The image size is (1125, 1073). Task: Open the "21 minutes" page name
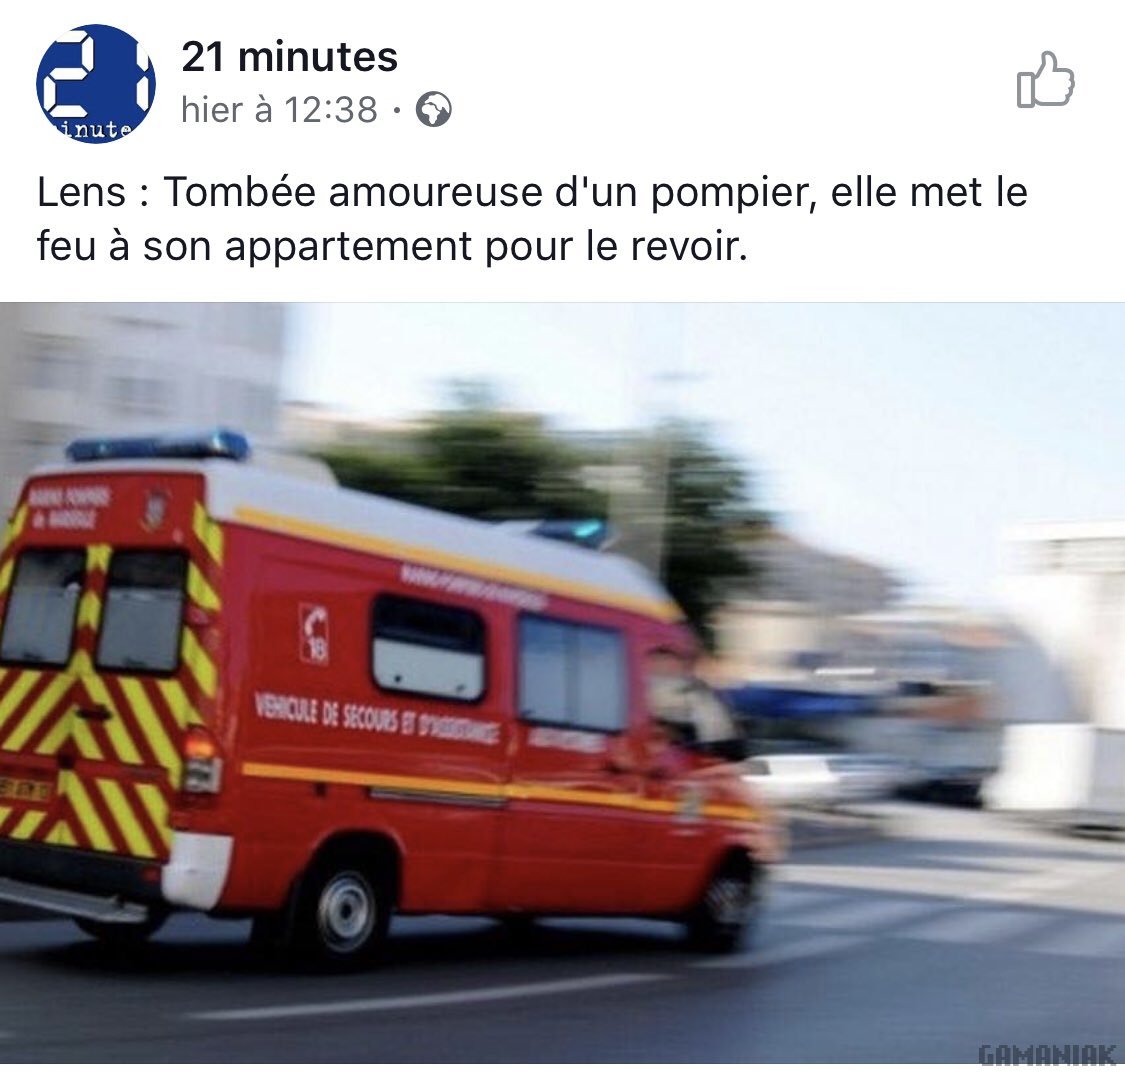[x=289, y=57]
